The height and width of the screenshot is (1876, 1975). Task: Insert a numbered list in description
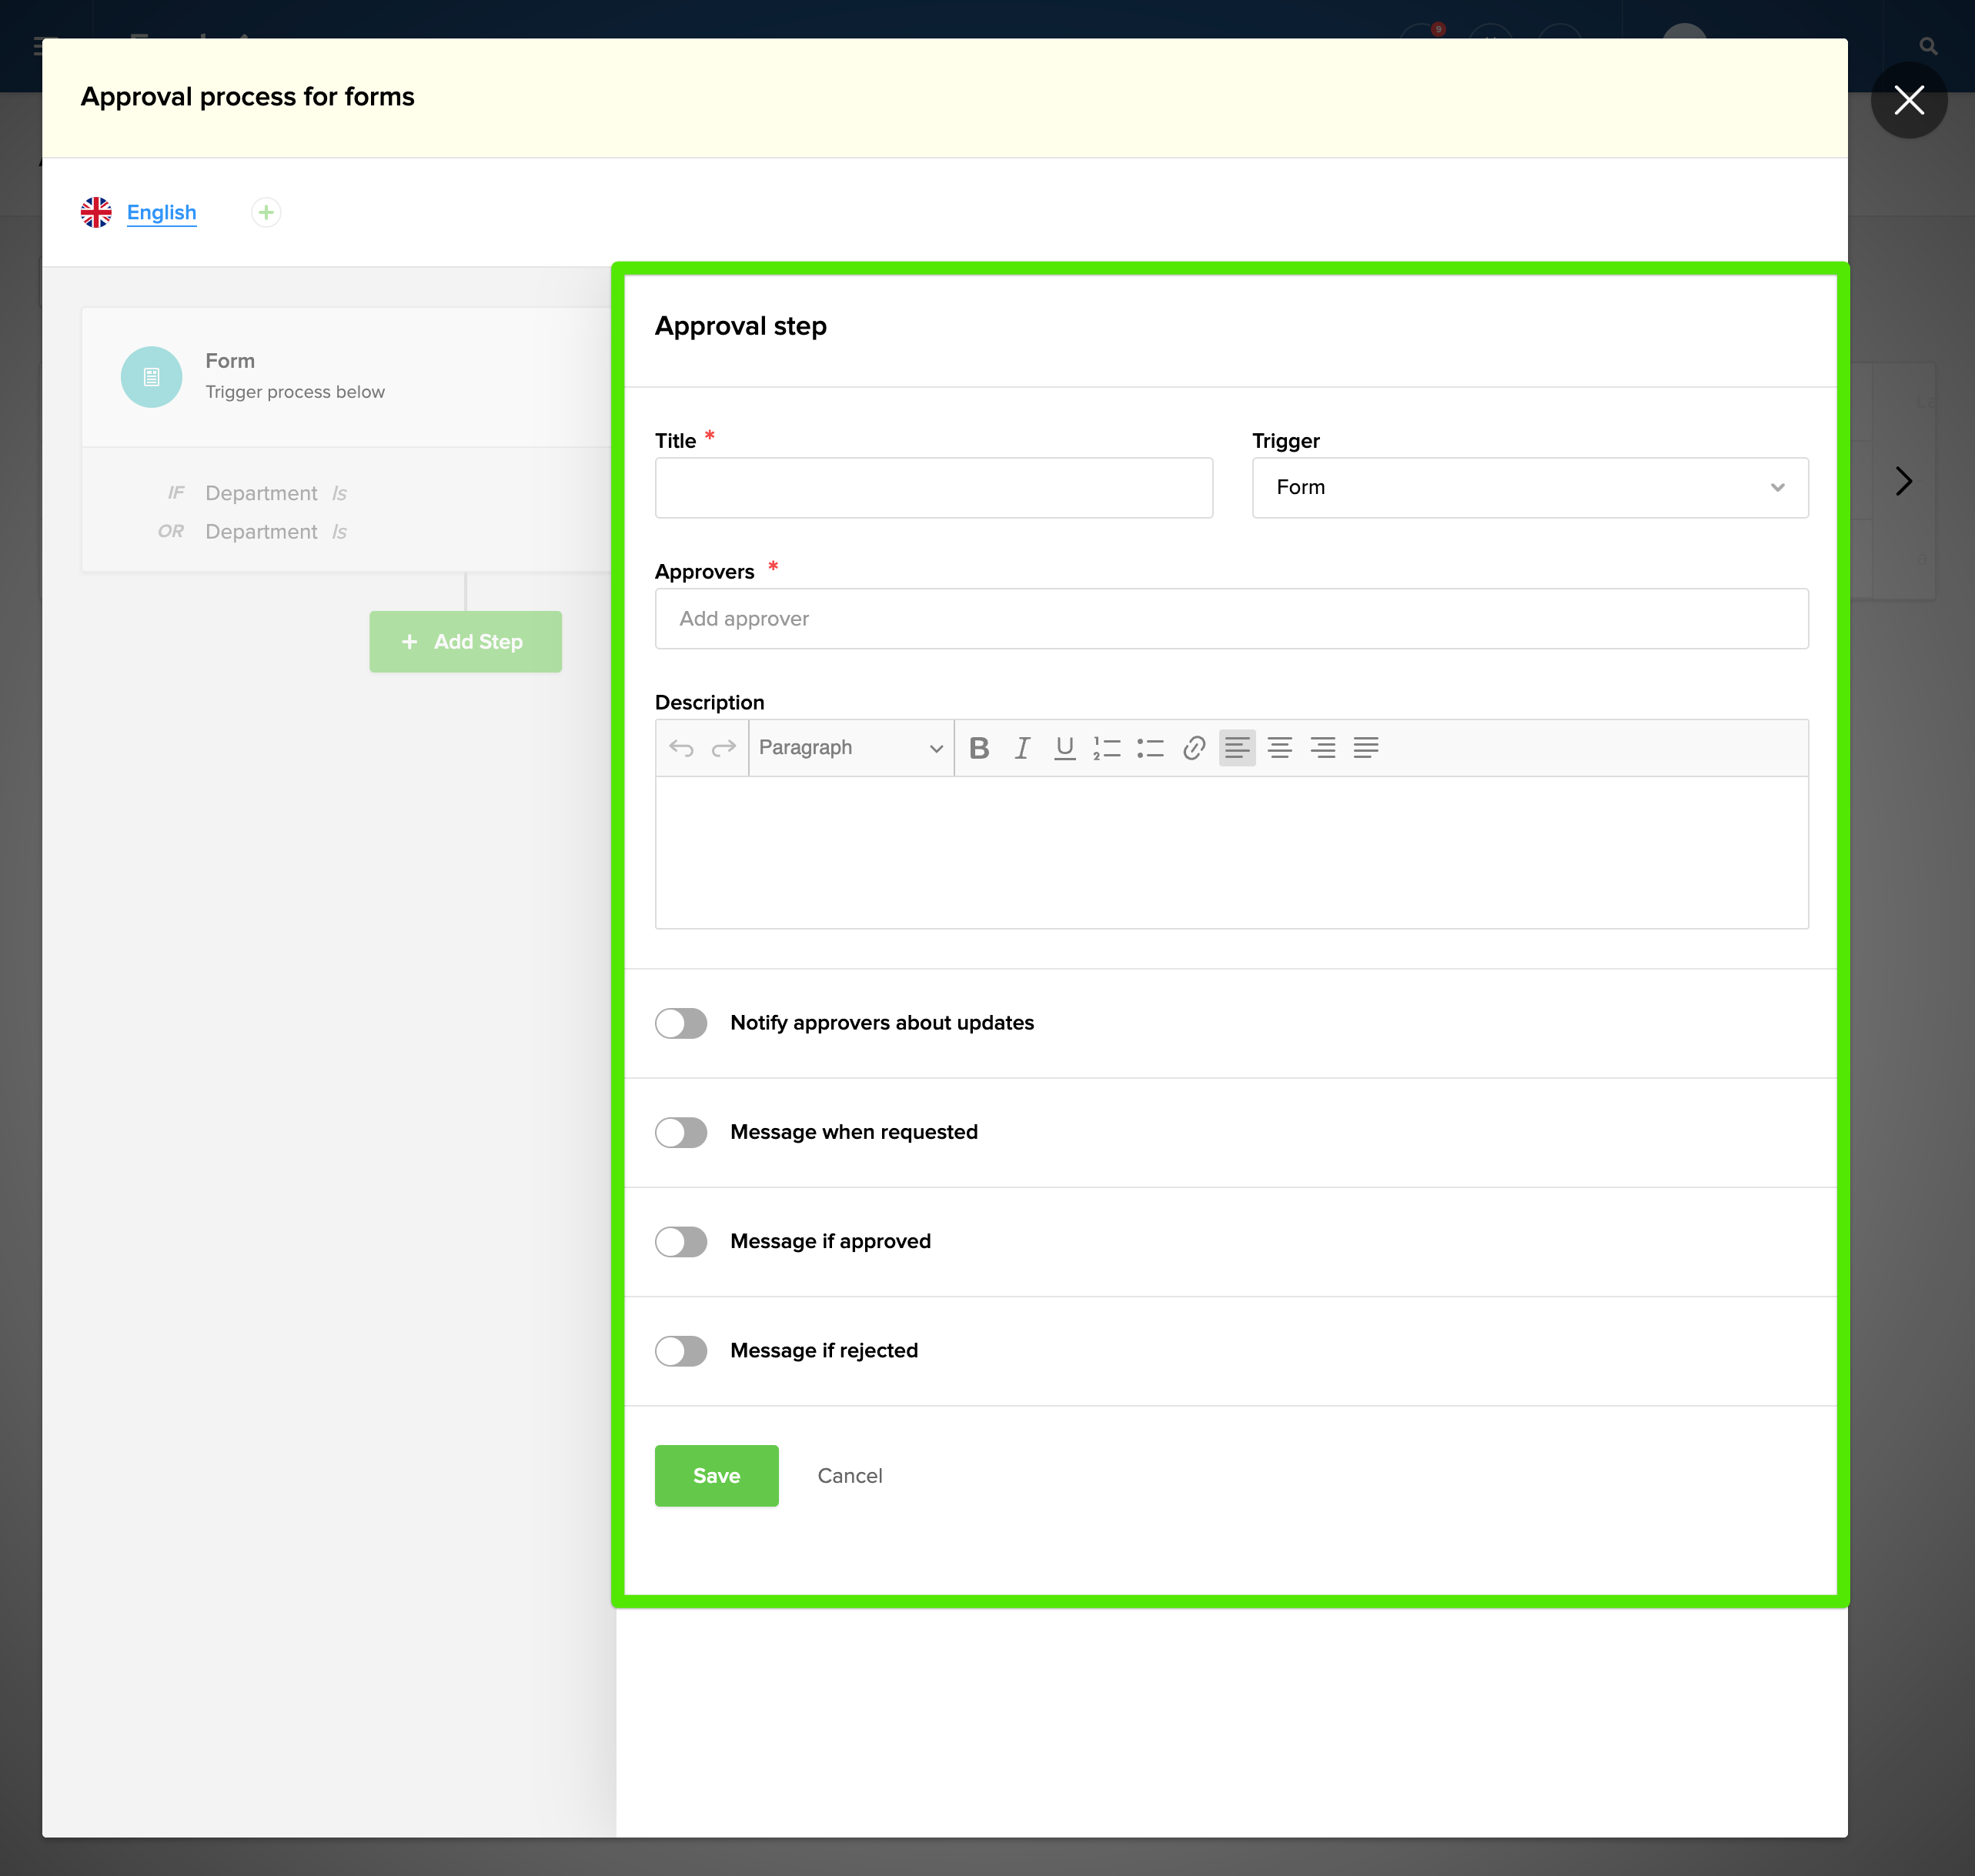click(1107, 748)
